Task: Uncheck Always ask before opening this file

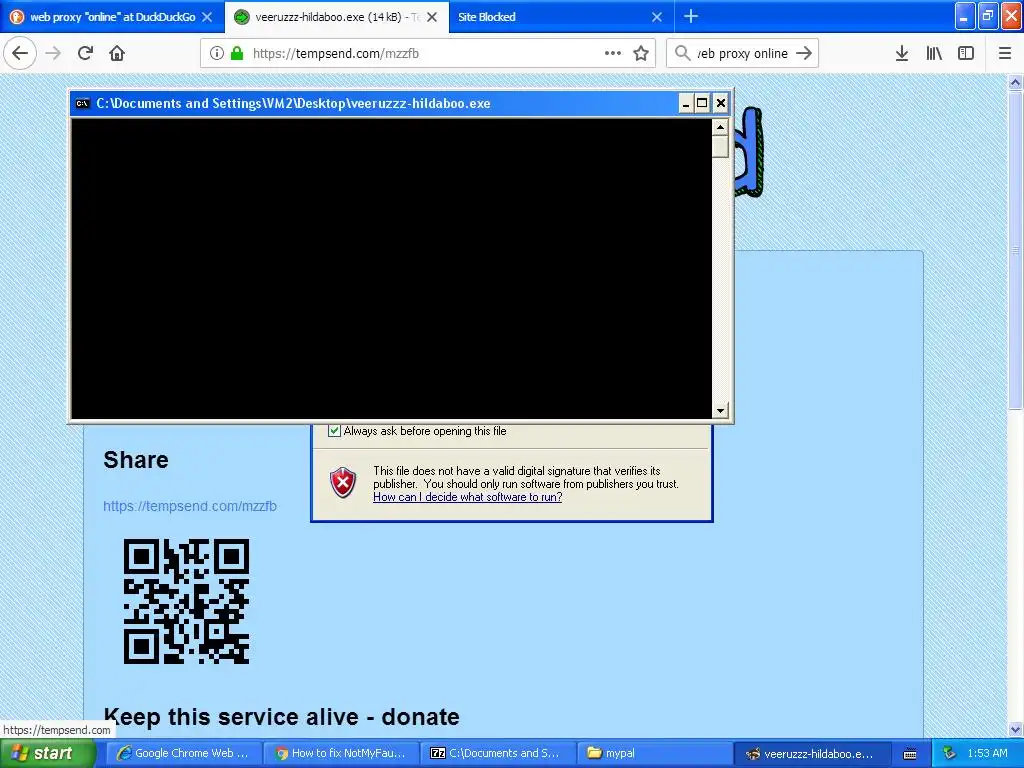Action: (334, 431)
